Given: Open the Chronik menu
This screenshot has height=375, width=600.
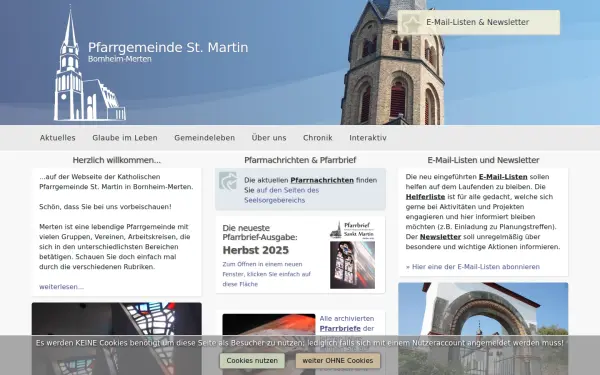Looking at the screenshot, I should 318,138.
